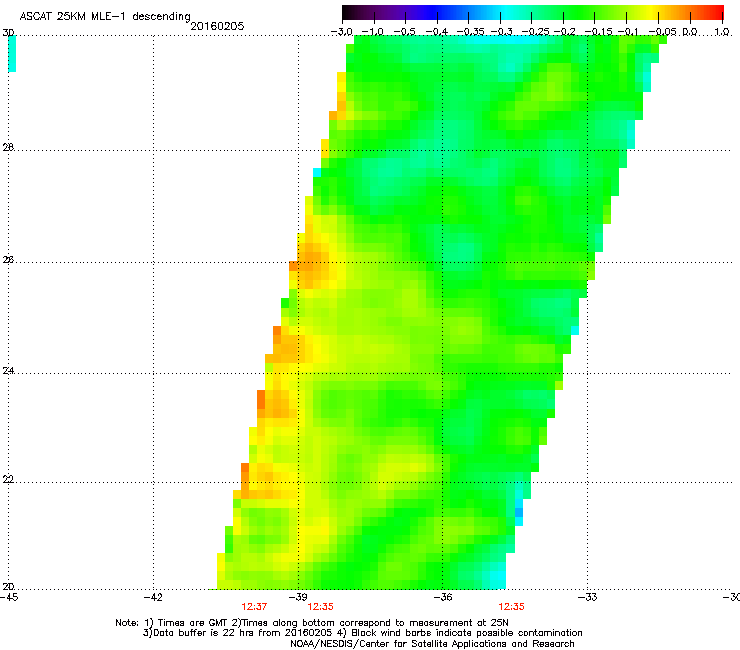Click the note line 'Data buffer is 22 hrs'
The image size is (740, 650).
click(362, 633)
